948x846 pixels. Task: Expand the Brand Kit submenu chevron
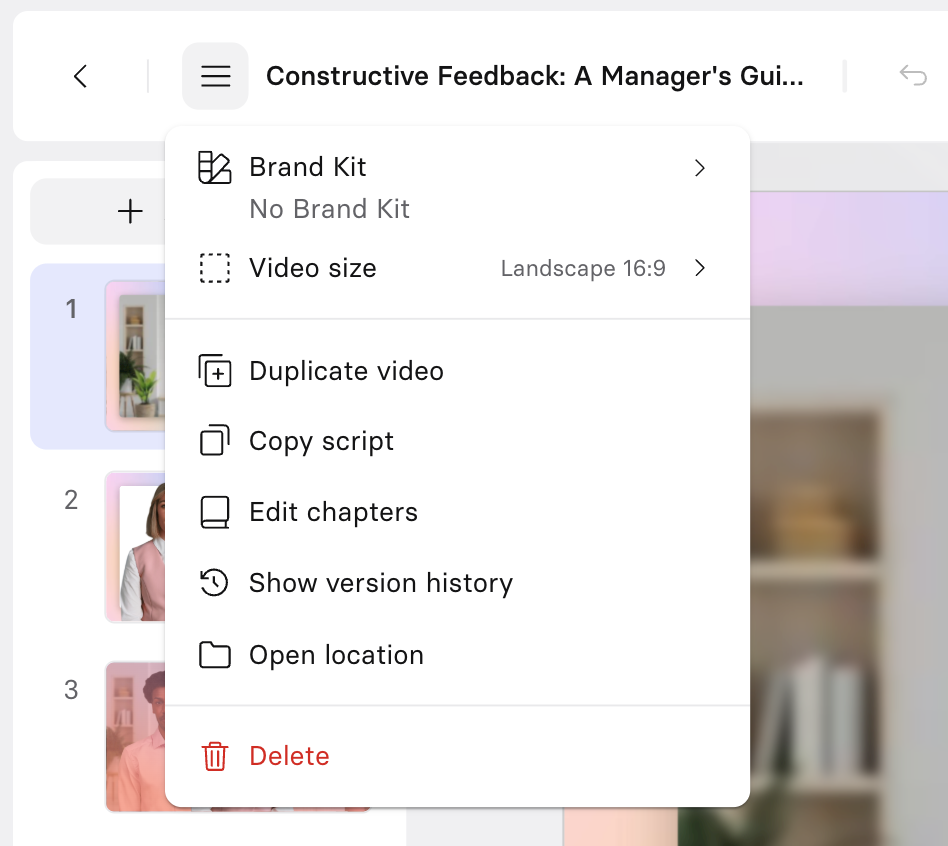[700, 168]
